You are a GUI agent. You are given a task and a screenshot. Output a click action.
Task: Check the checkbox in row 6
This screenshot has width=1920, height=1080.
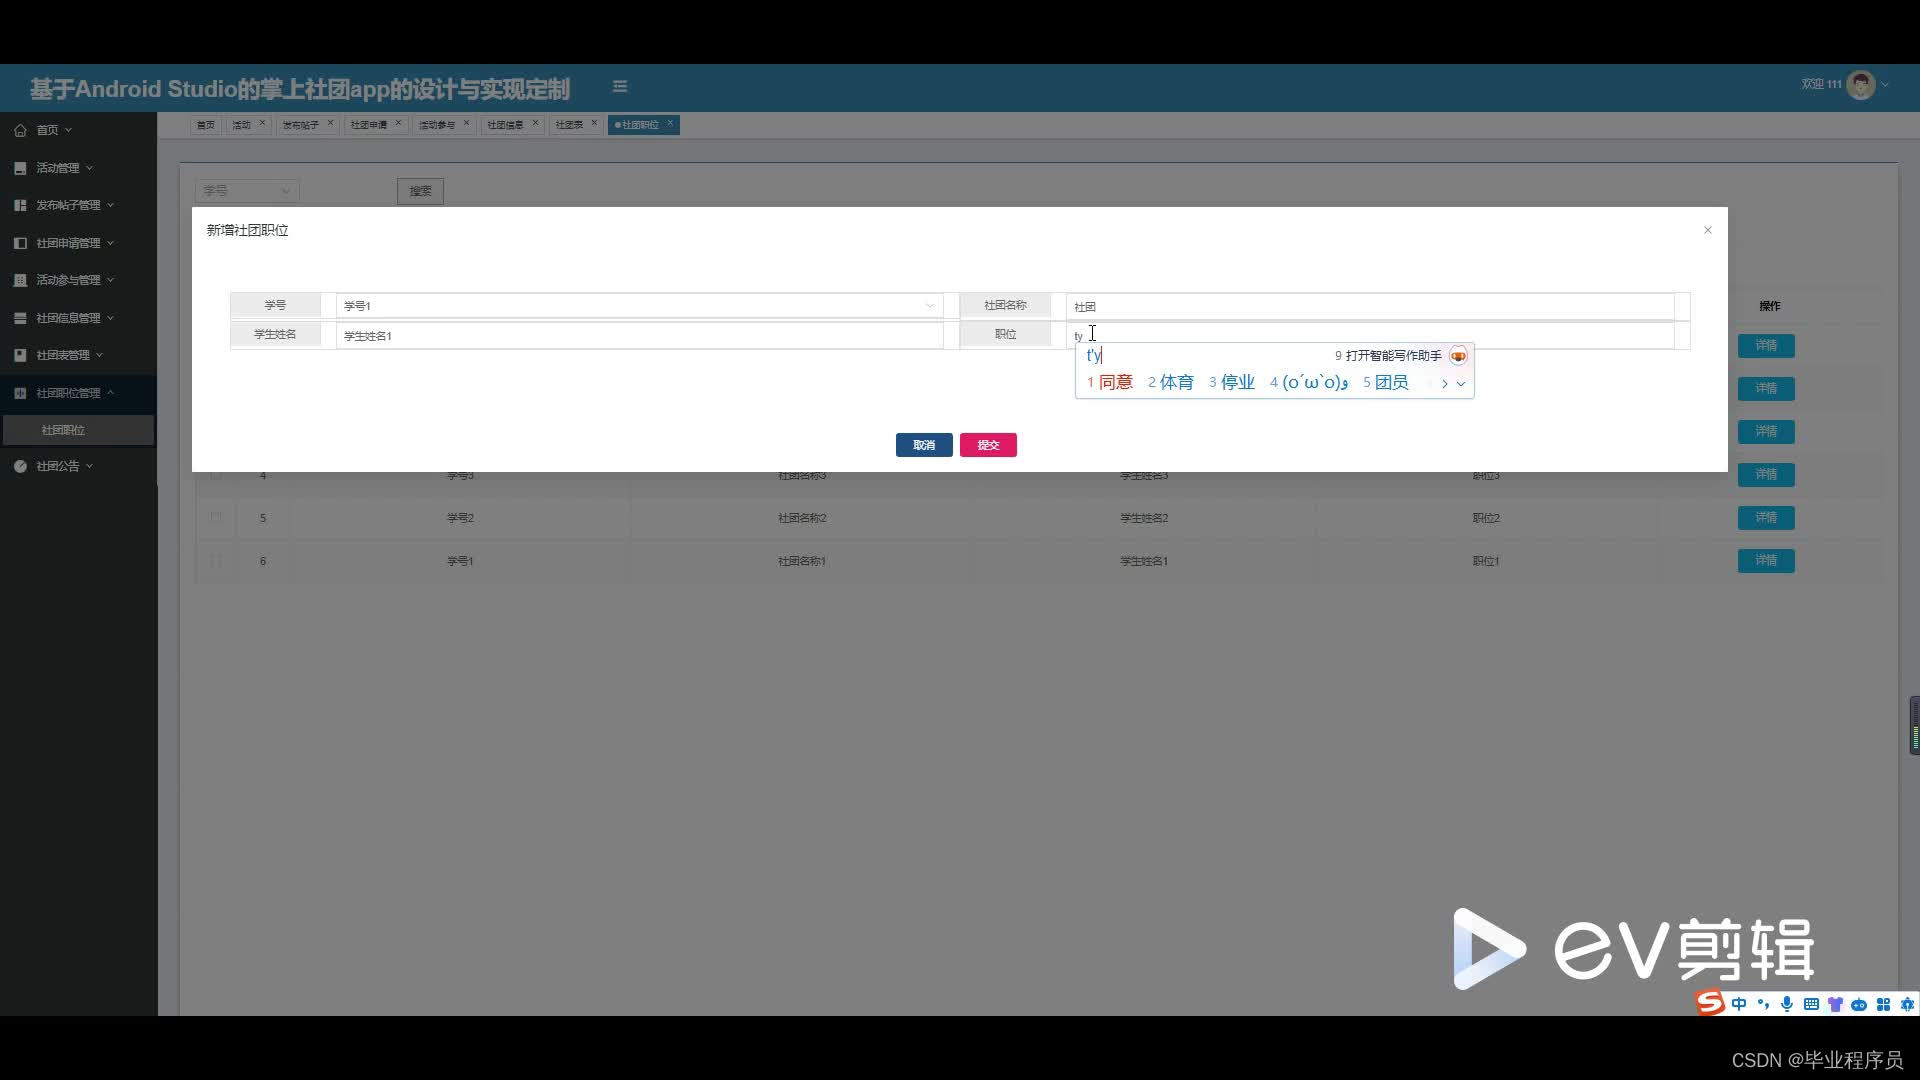point(216,560)
